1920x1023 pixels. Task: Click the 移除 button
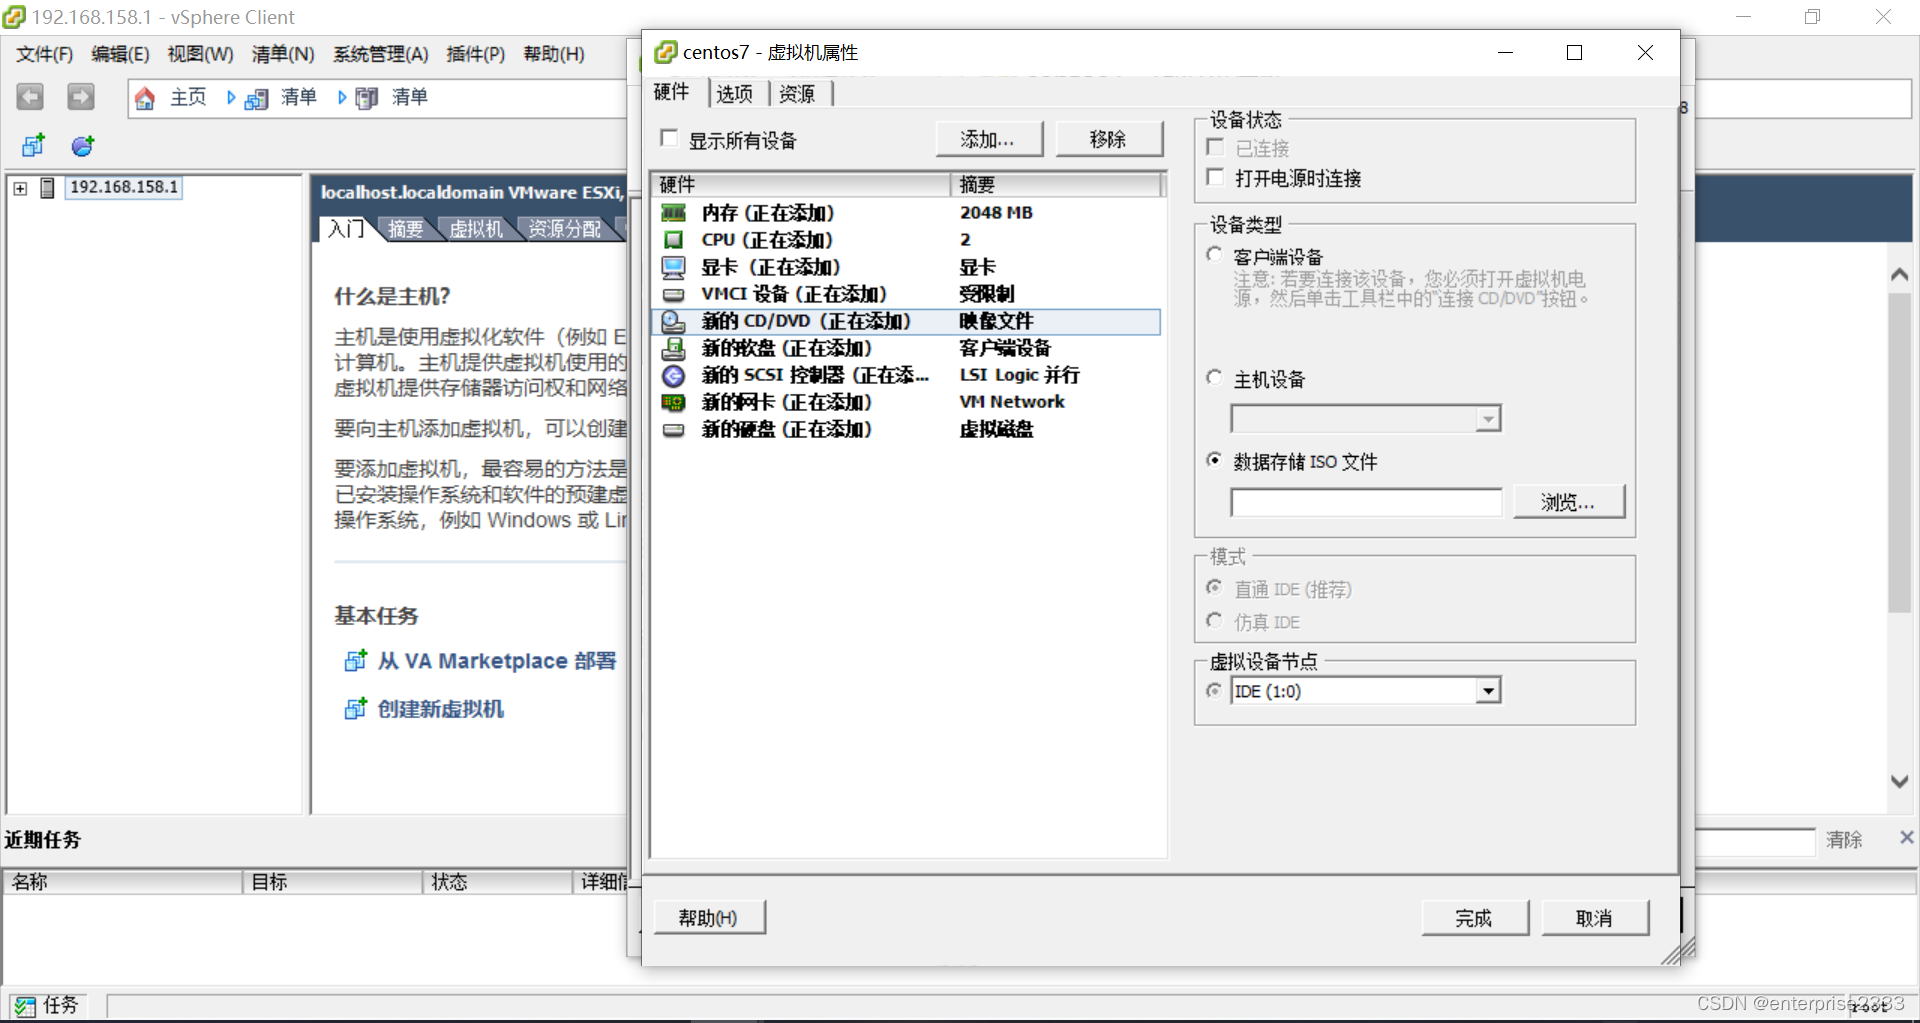click(1109, 139)
